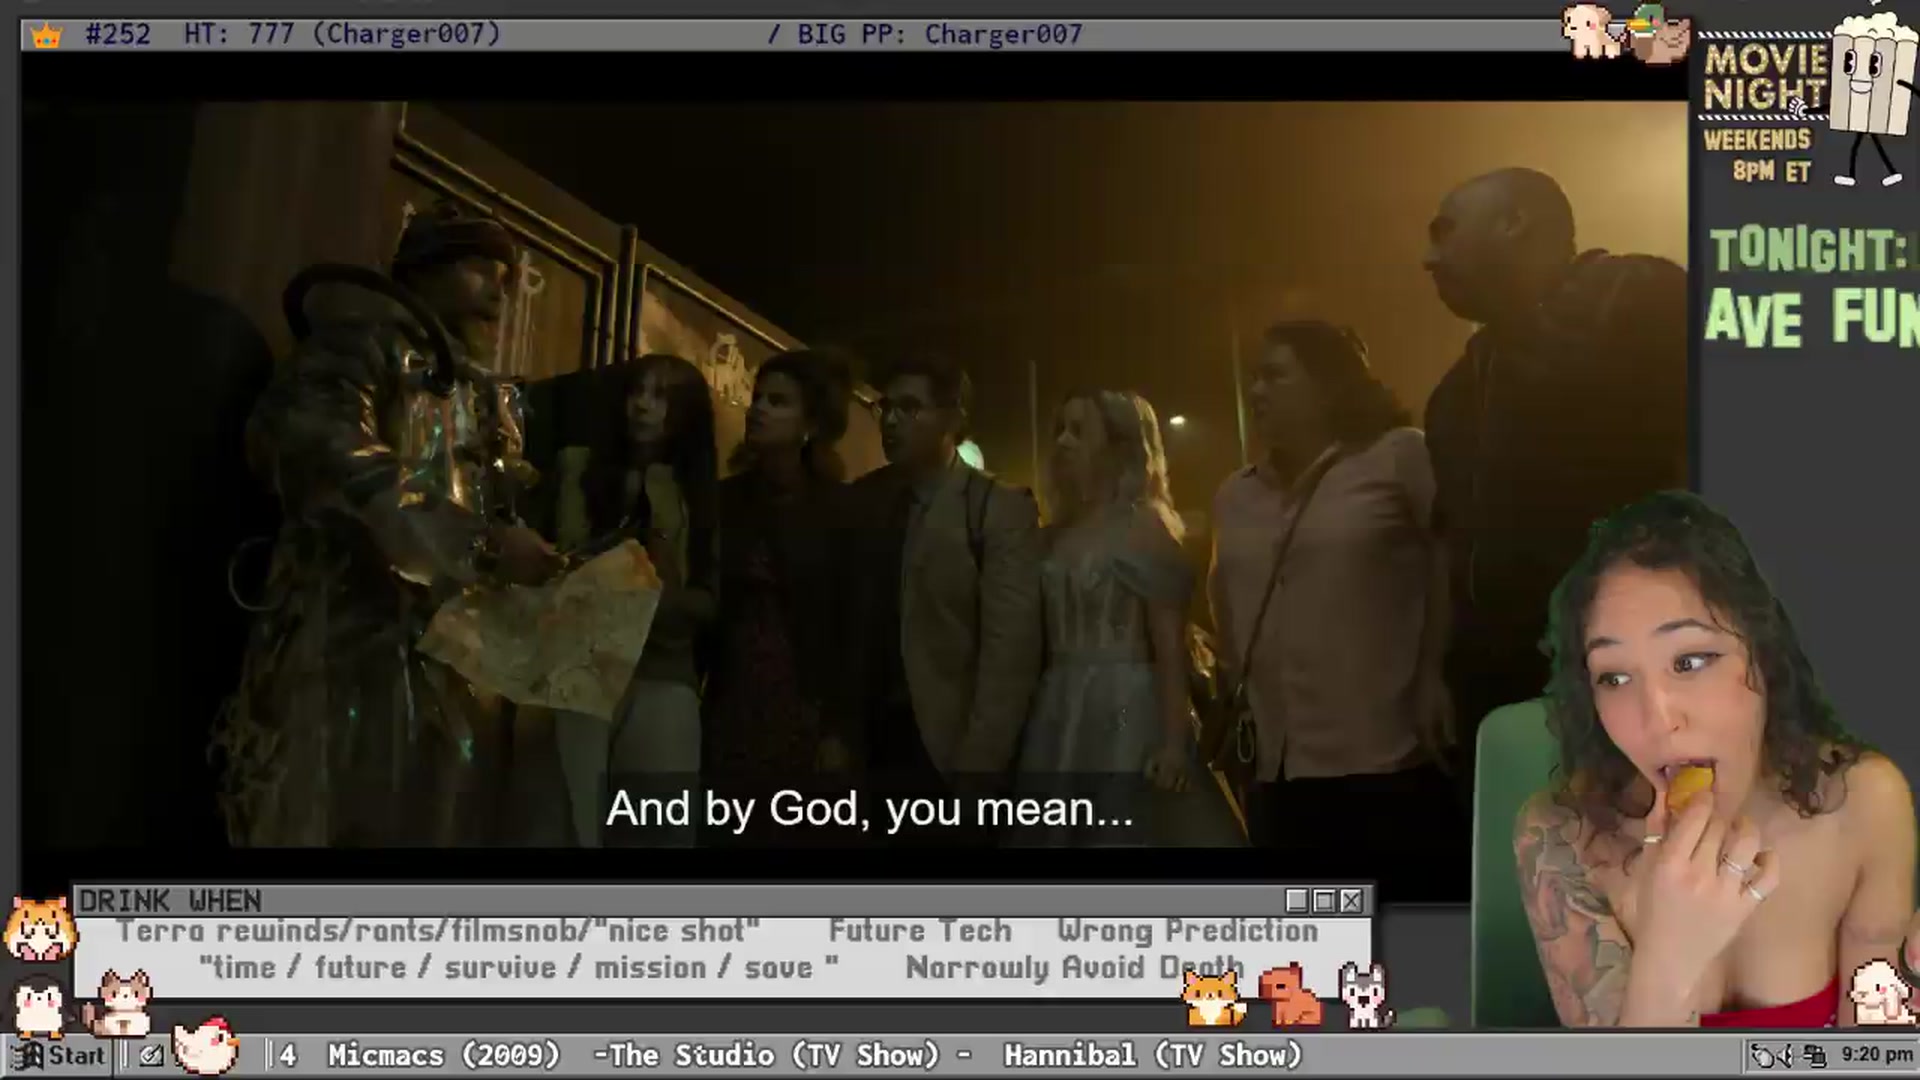Click the 'Terra rewinds/rants/filmsnob' rule
This screenshot has width=1920, height=1080.
click(x=438, y=931)
